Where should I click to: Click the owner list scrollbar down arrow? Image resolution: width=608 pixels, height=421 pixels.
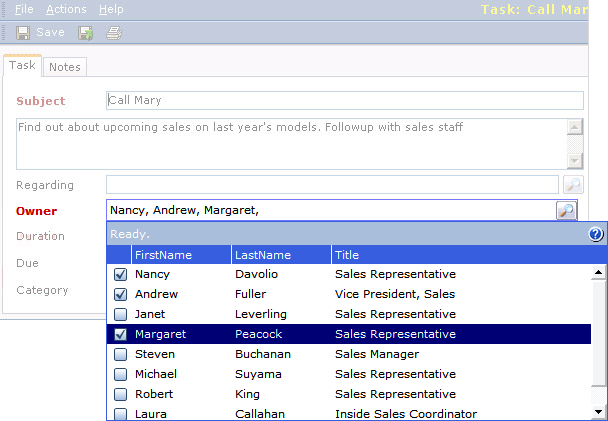tap(598, 412)
